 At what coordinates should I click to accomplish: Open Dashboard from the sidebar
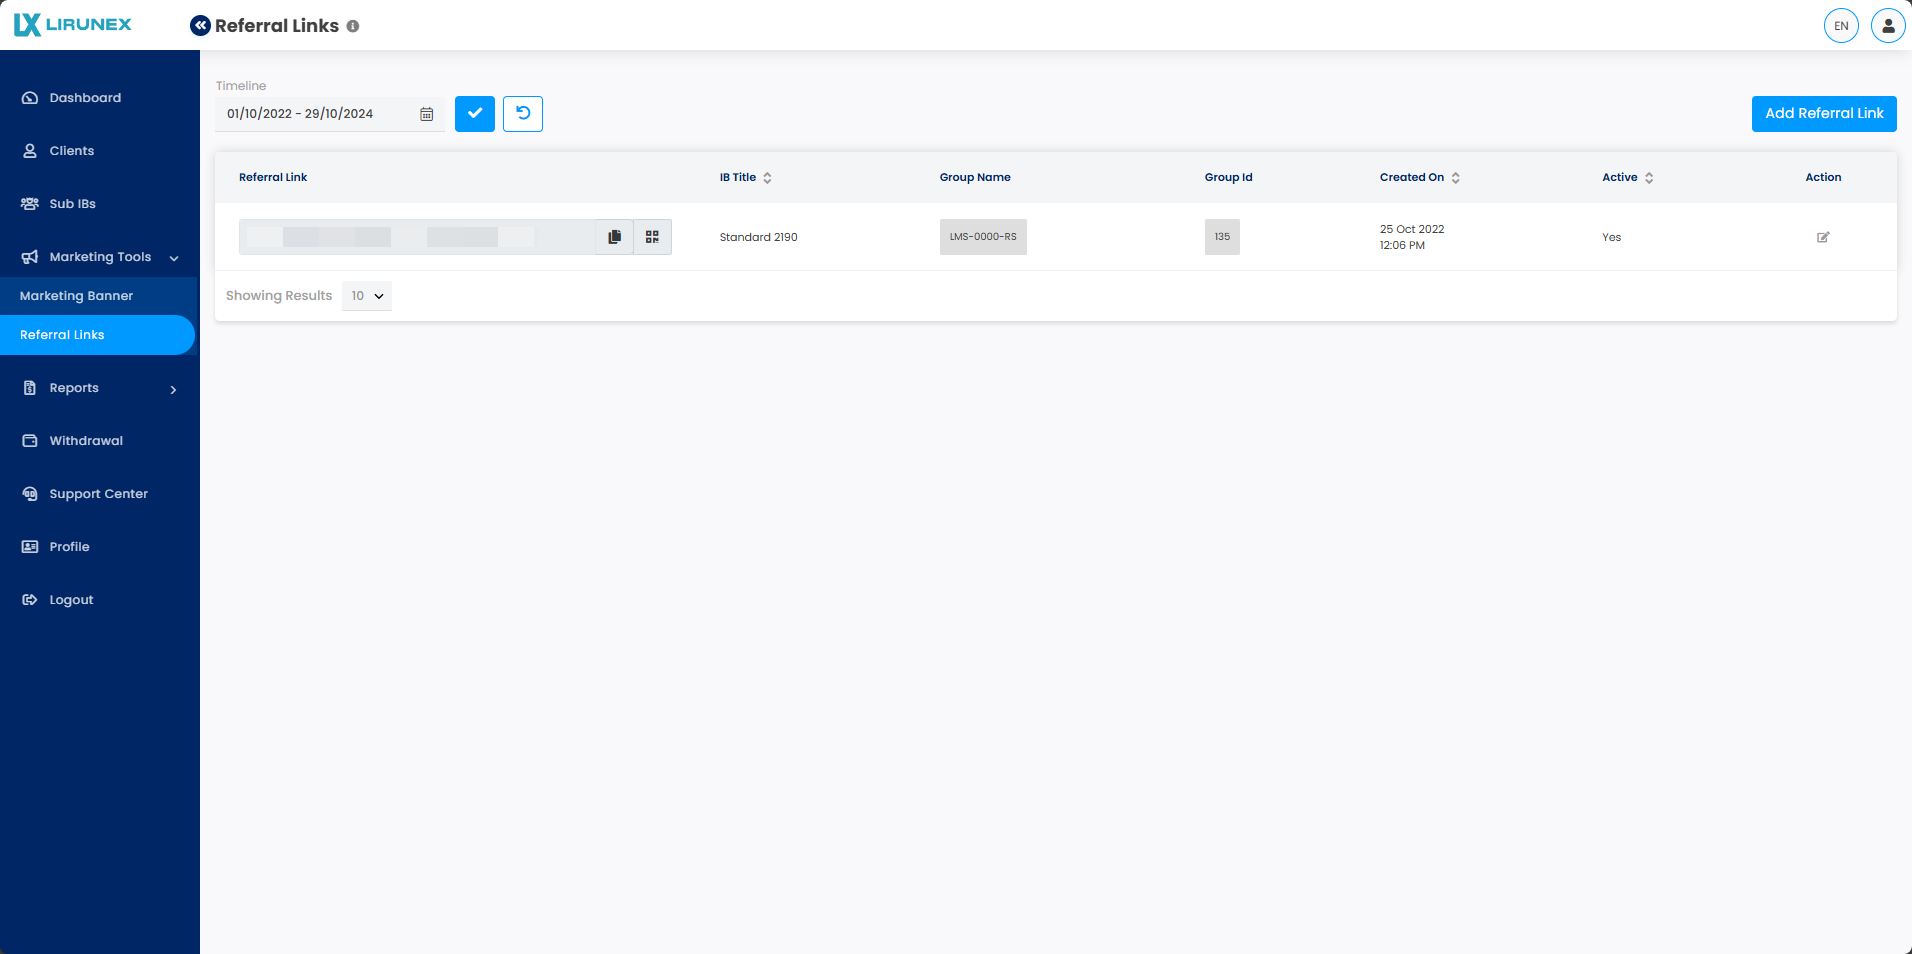tap(85, 98)
